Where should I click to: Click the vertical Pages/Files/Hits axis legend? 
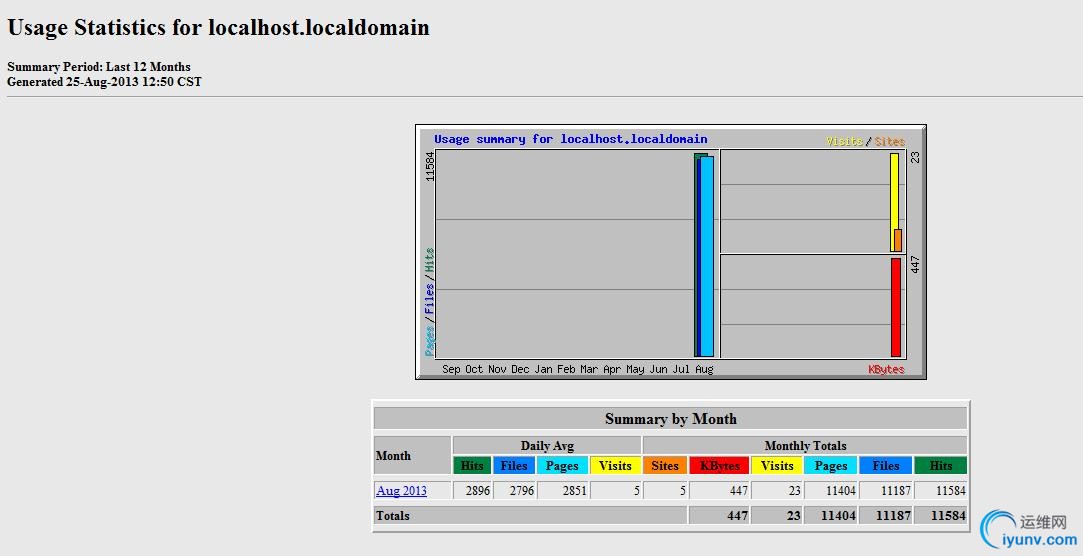click(430, 302)
